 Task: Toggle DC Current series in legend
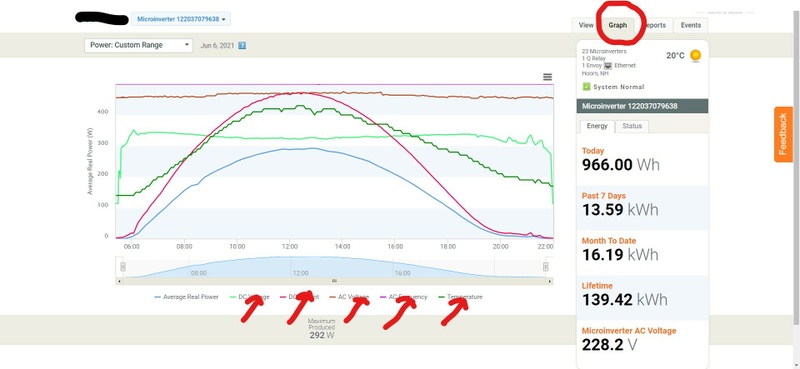tap(300, 297)
